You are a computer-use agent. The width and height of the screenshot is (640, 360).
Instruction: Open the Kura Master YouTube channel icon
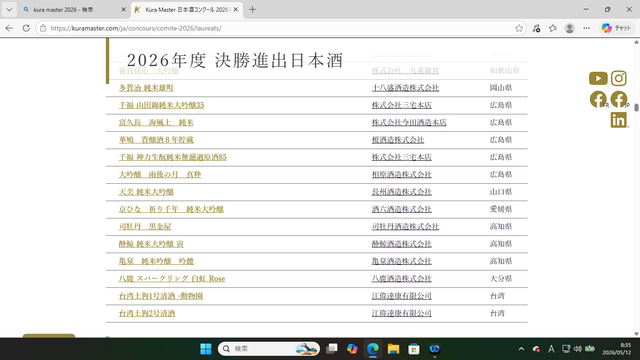598,78
